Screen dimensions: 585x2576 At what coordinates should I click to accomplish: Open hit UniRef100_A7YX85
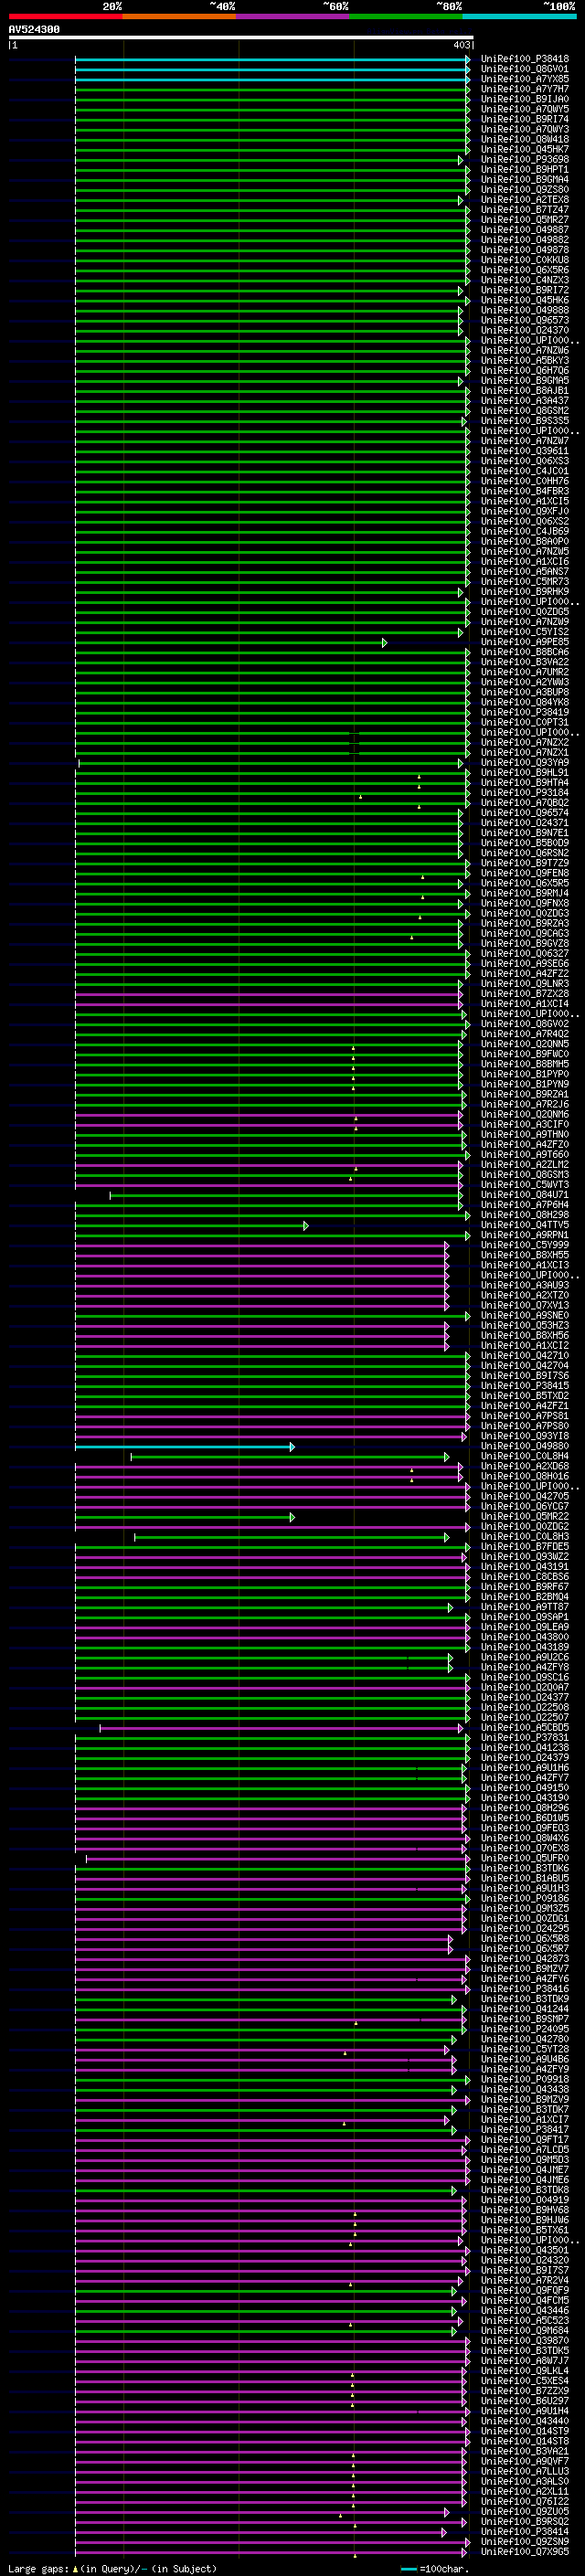[525, 79]
